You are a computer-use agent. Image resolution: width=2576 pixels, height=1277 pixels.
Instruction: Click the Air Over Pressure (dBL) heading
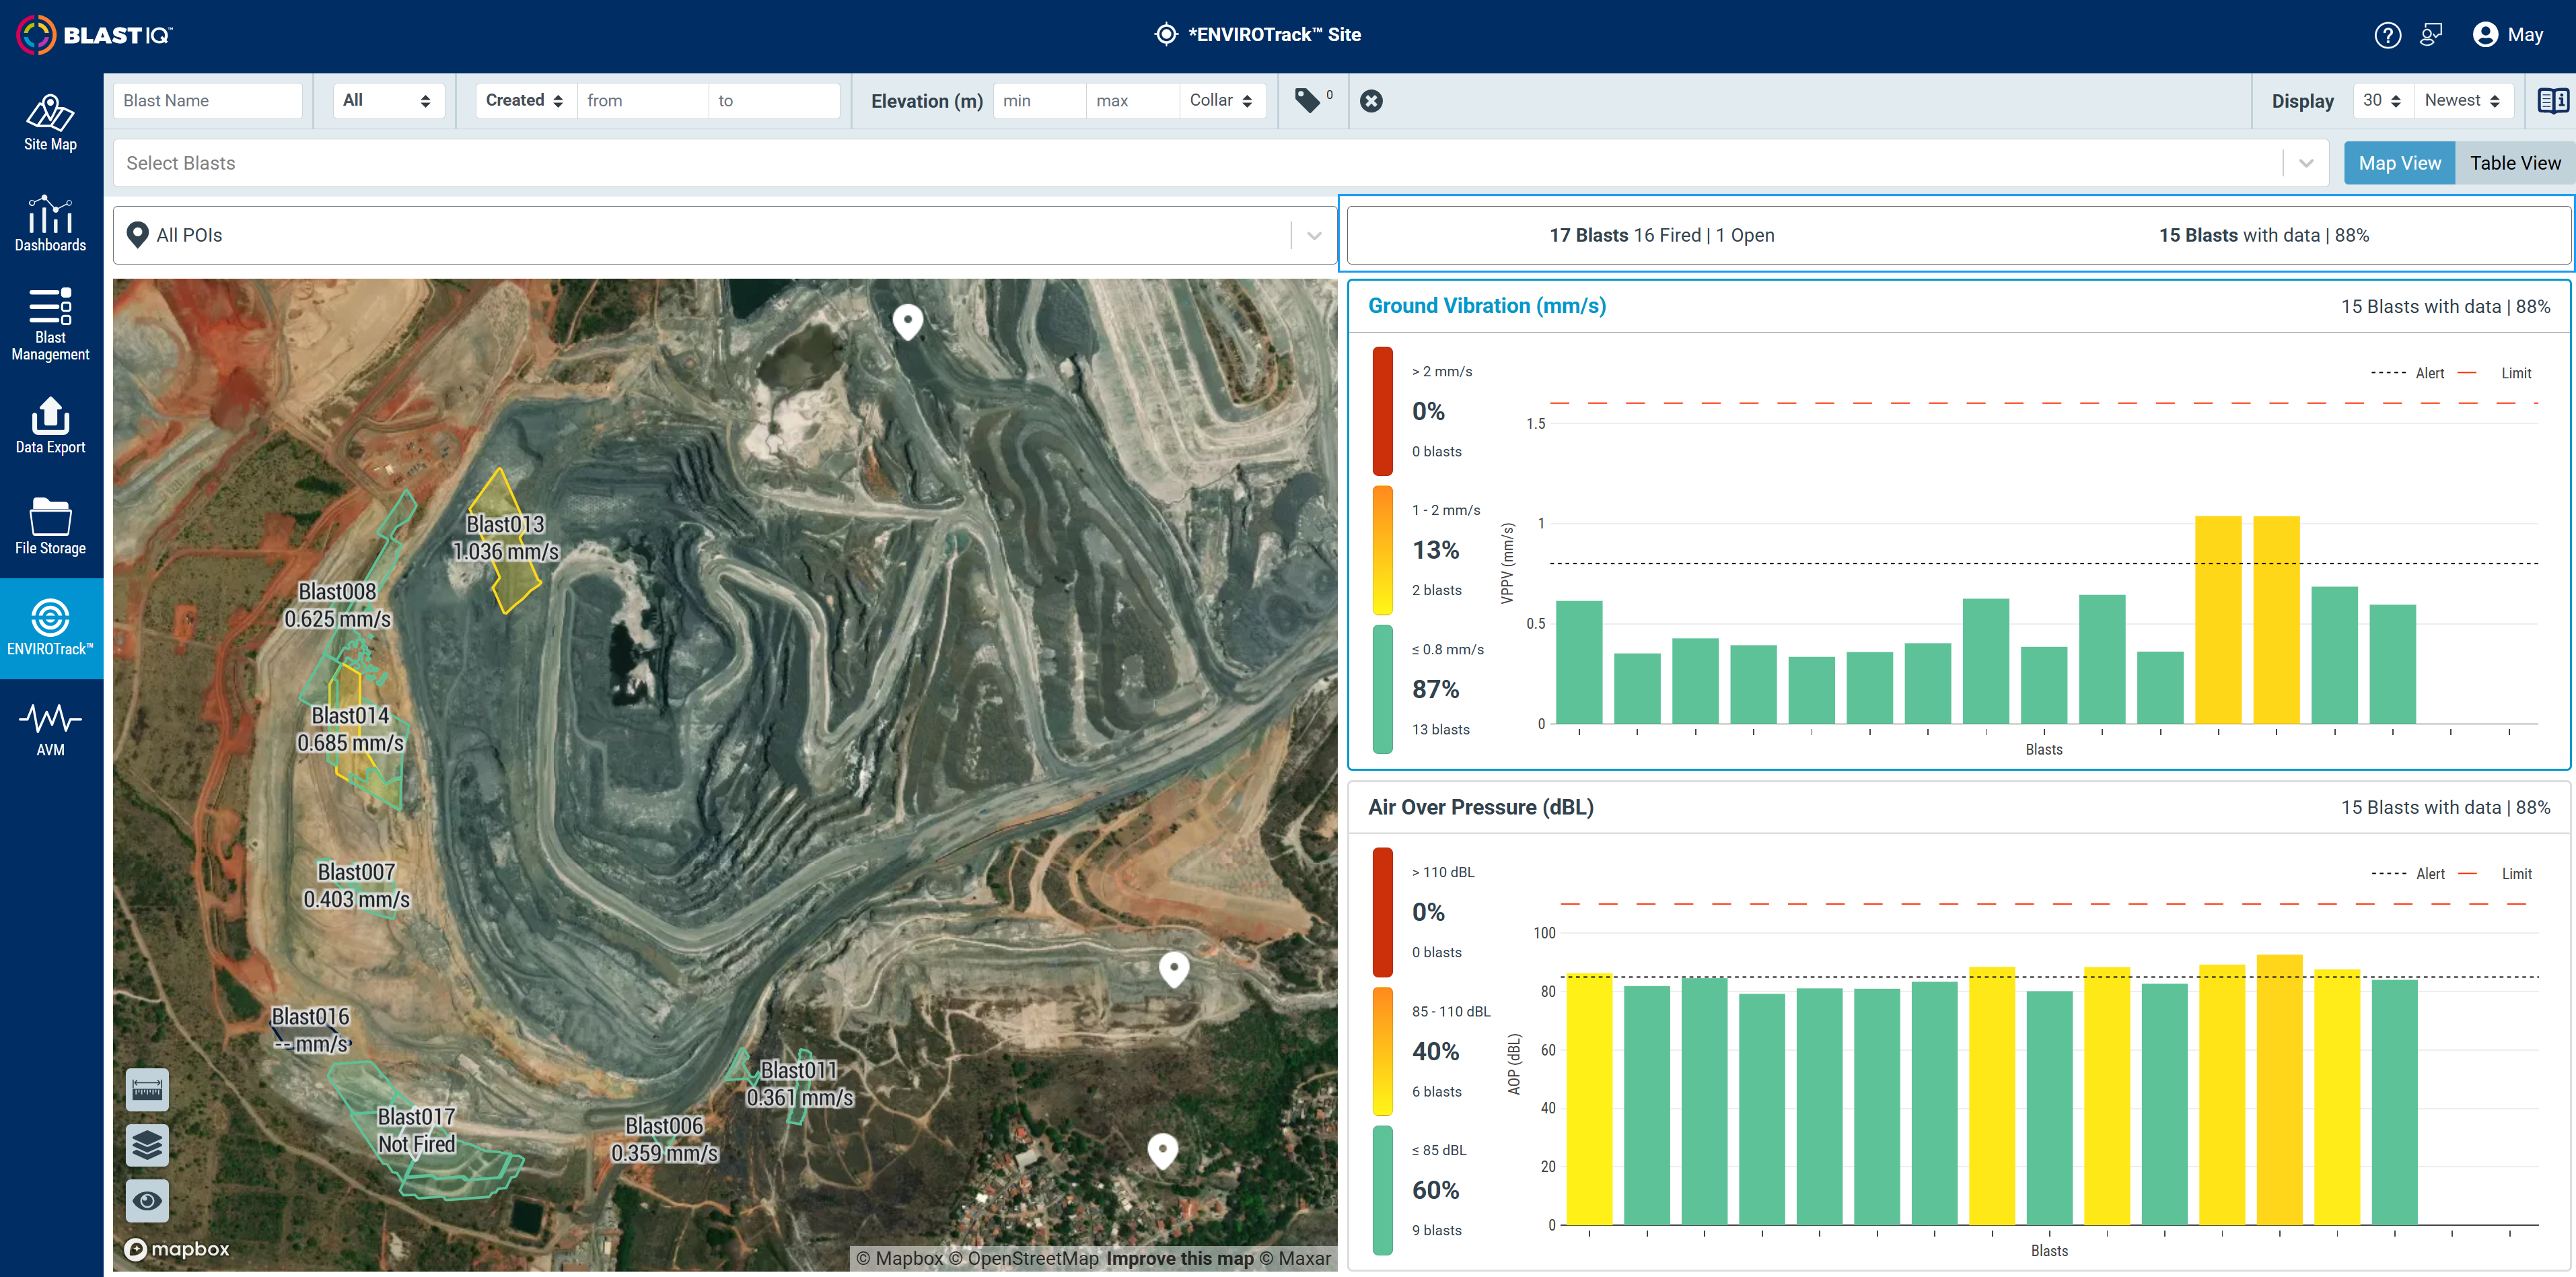point(1481,807)
